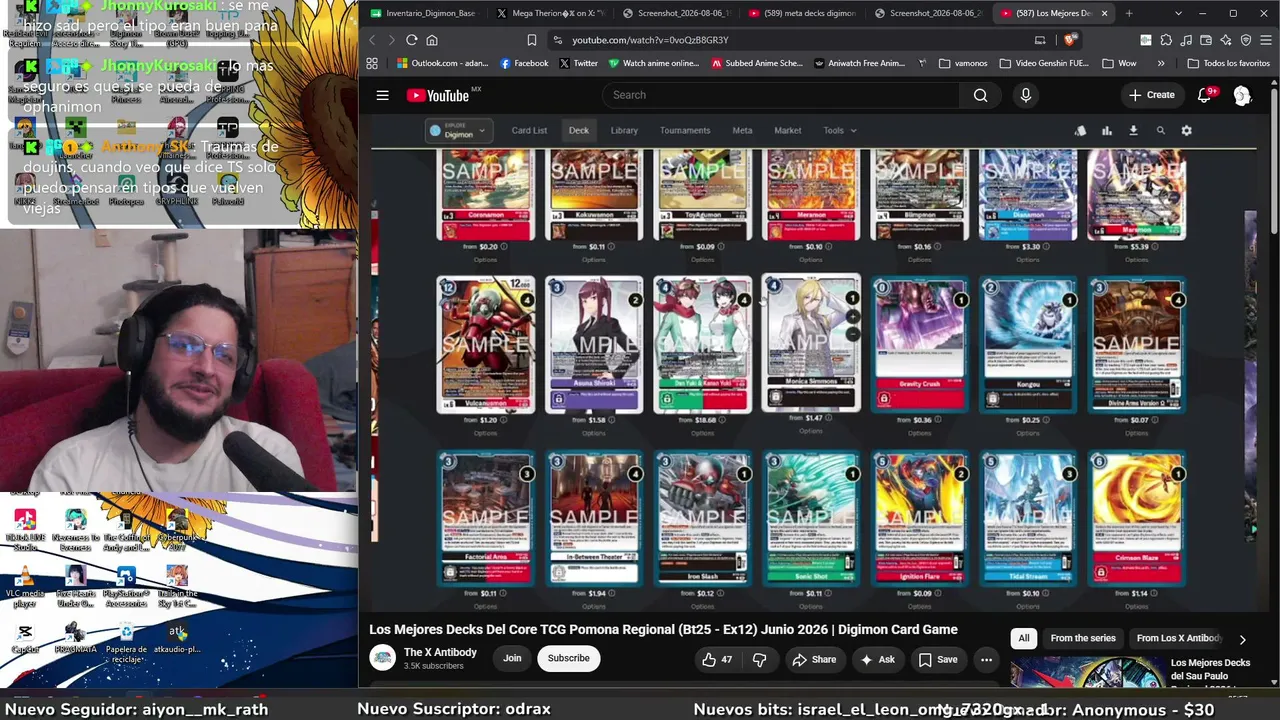This screenshot has width=1280, height=720.
Task: Select the Card List tab
Action: [x=529, y=131]
